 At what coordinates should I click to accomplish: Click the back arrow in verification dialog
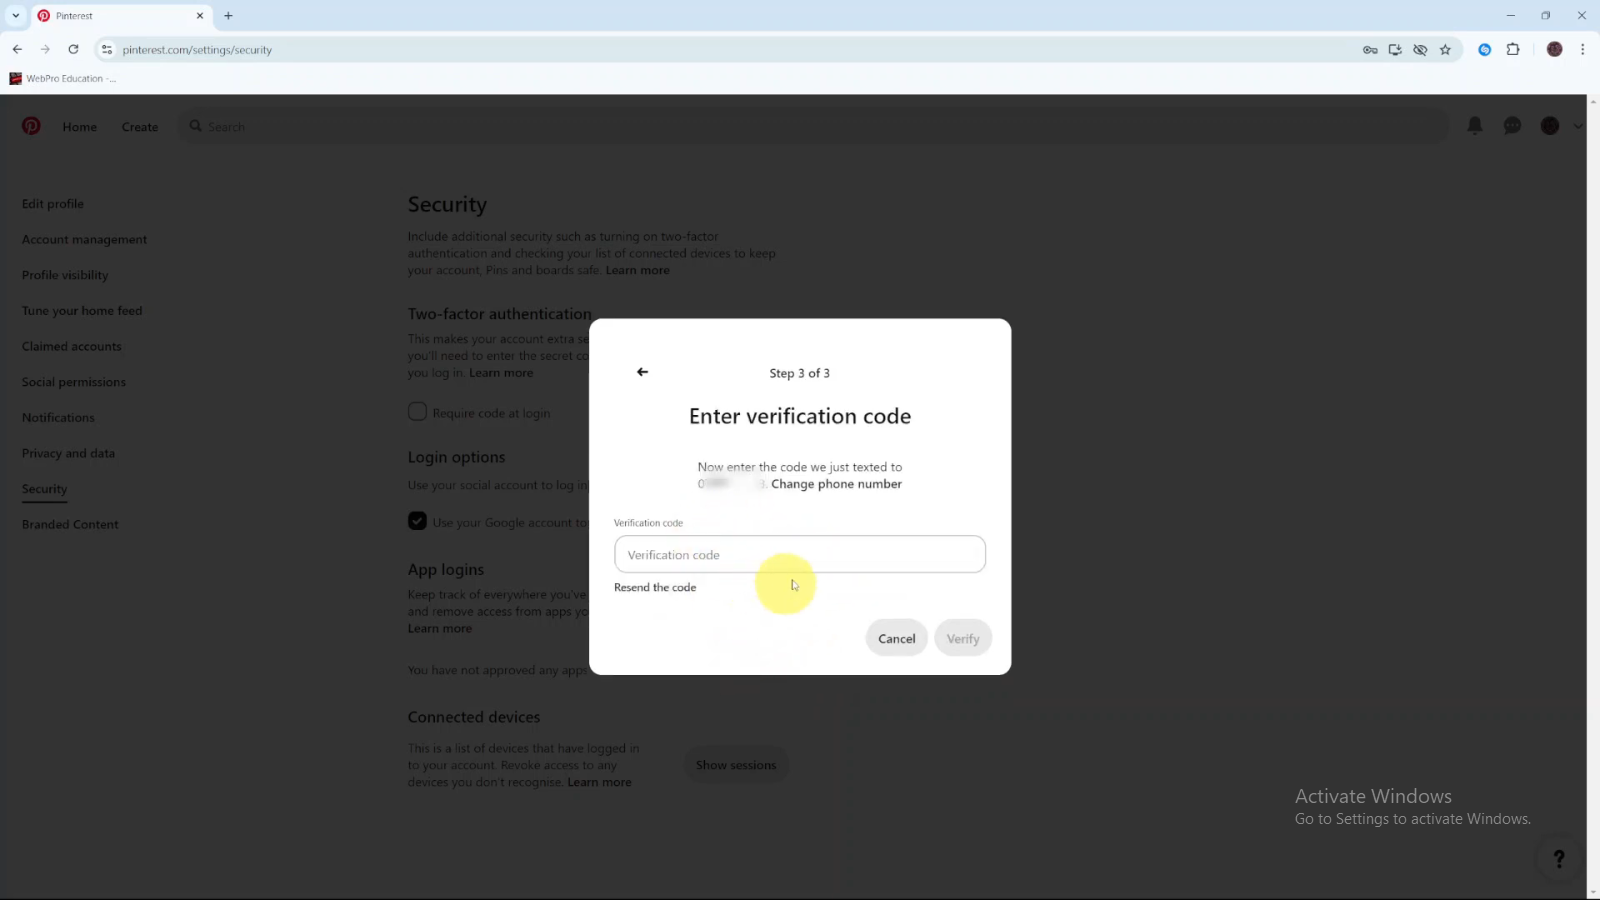click(642, 372)
